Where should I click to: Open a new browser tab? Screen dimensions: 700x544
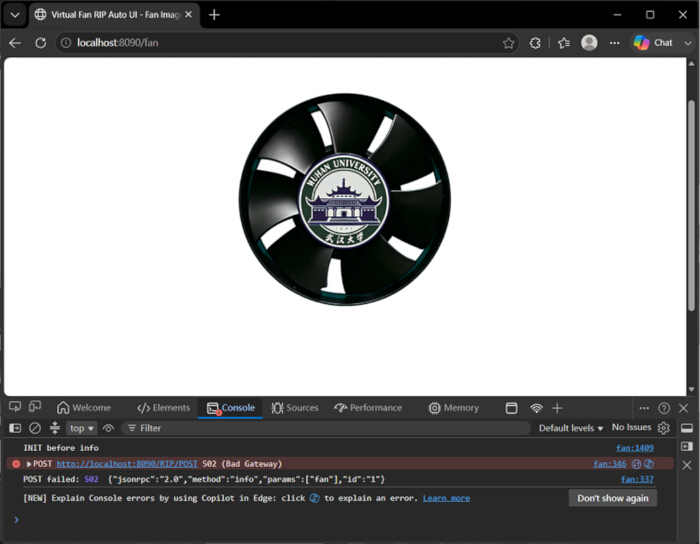pos(214,15)
